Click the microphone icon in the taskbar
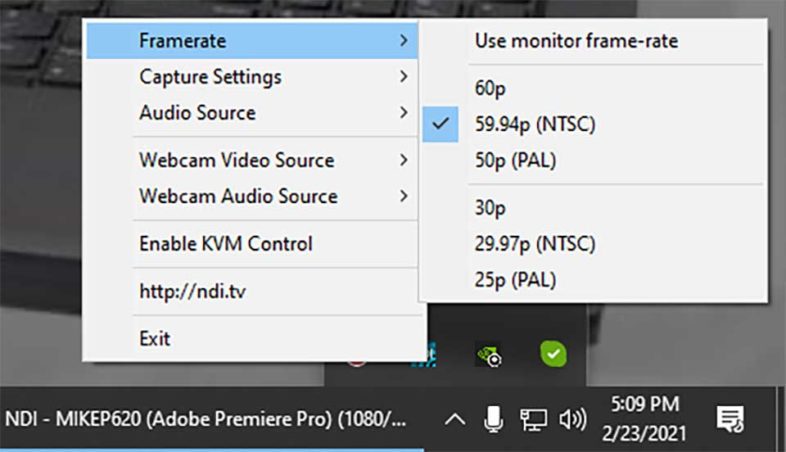 pos(494,419)
